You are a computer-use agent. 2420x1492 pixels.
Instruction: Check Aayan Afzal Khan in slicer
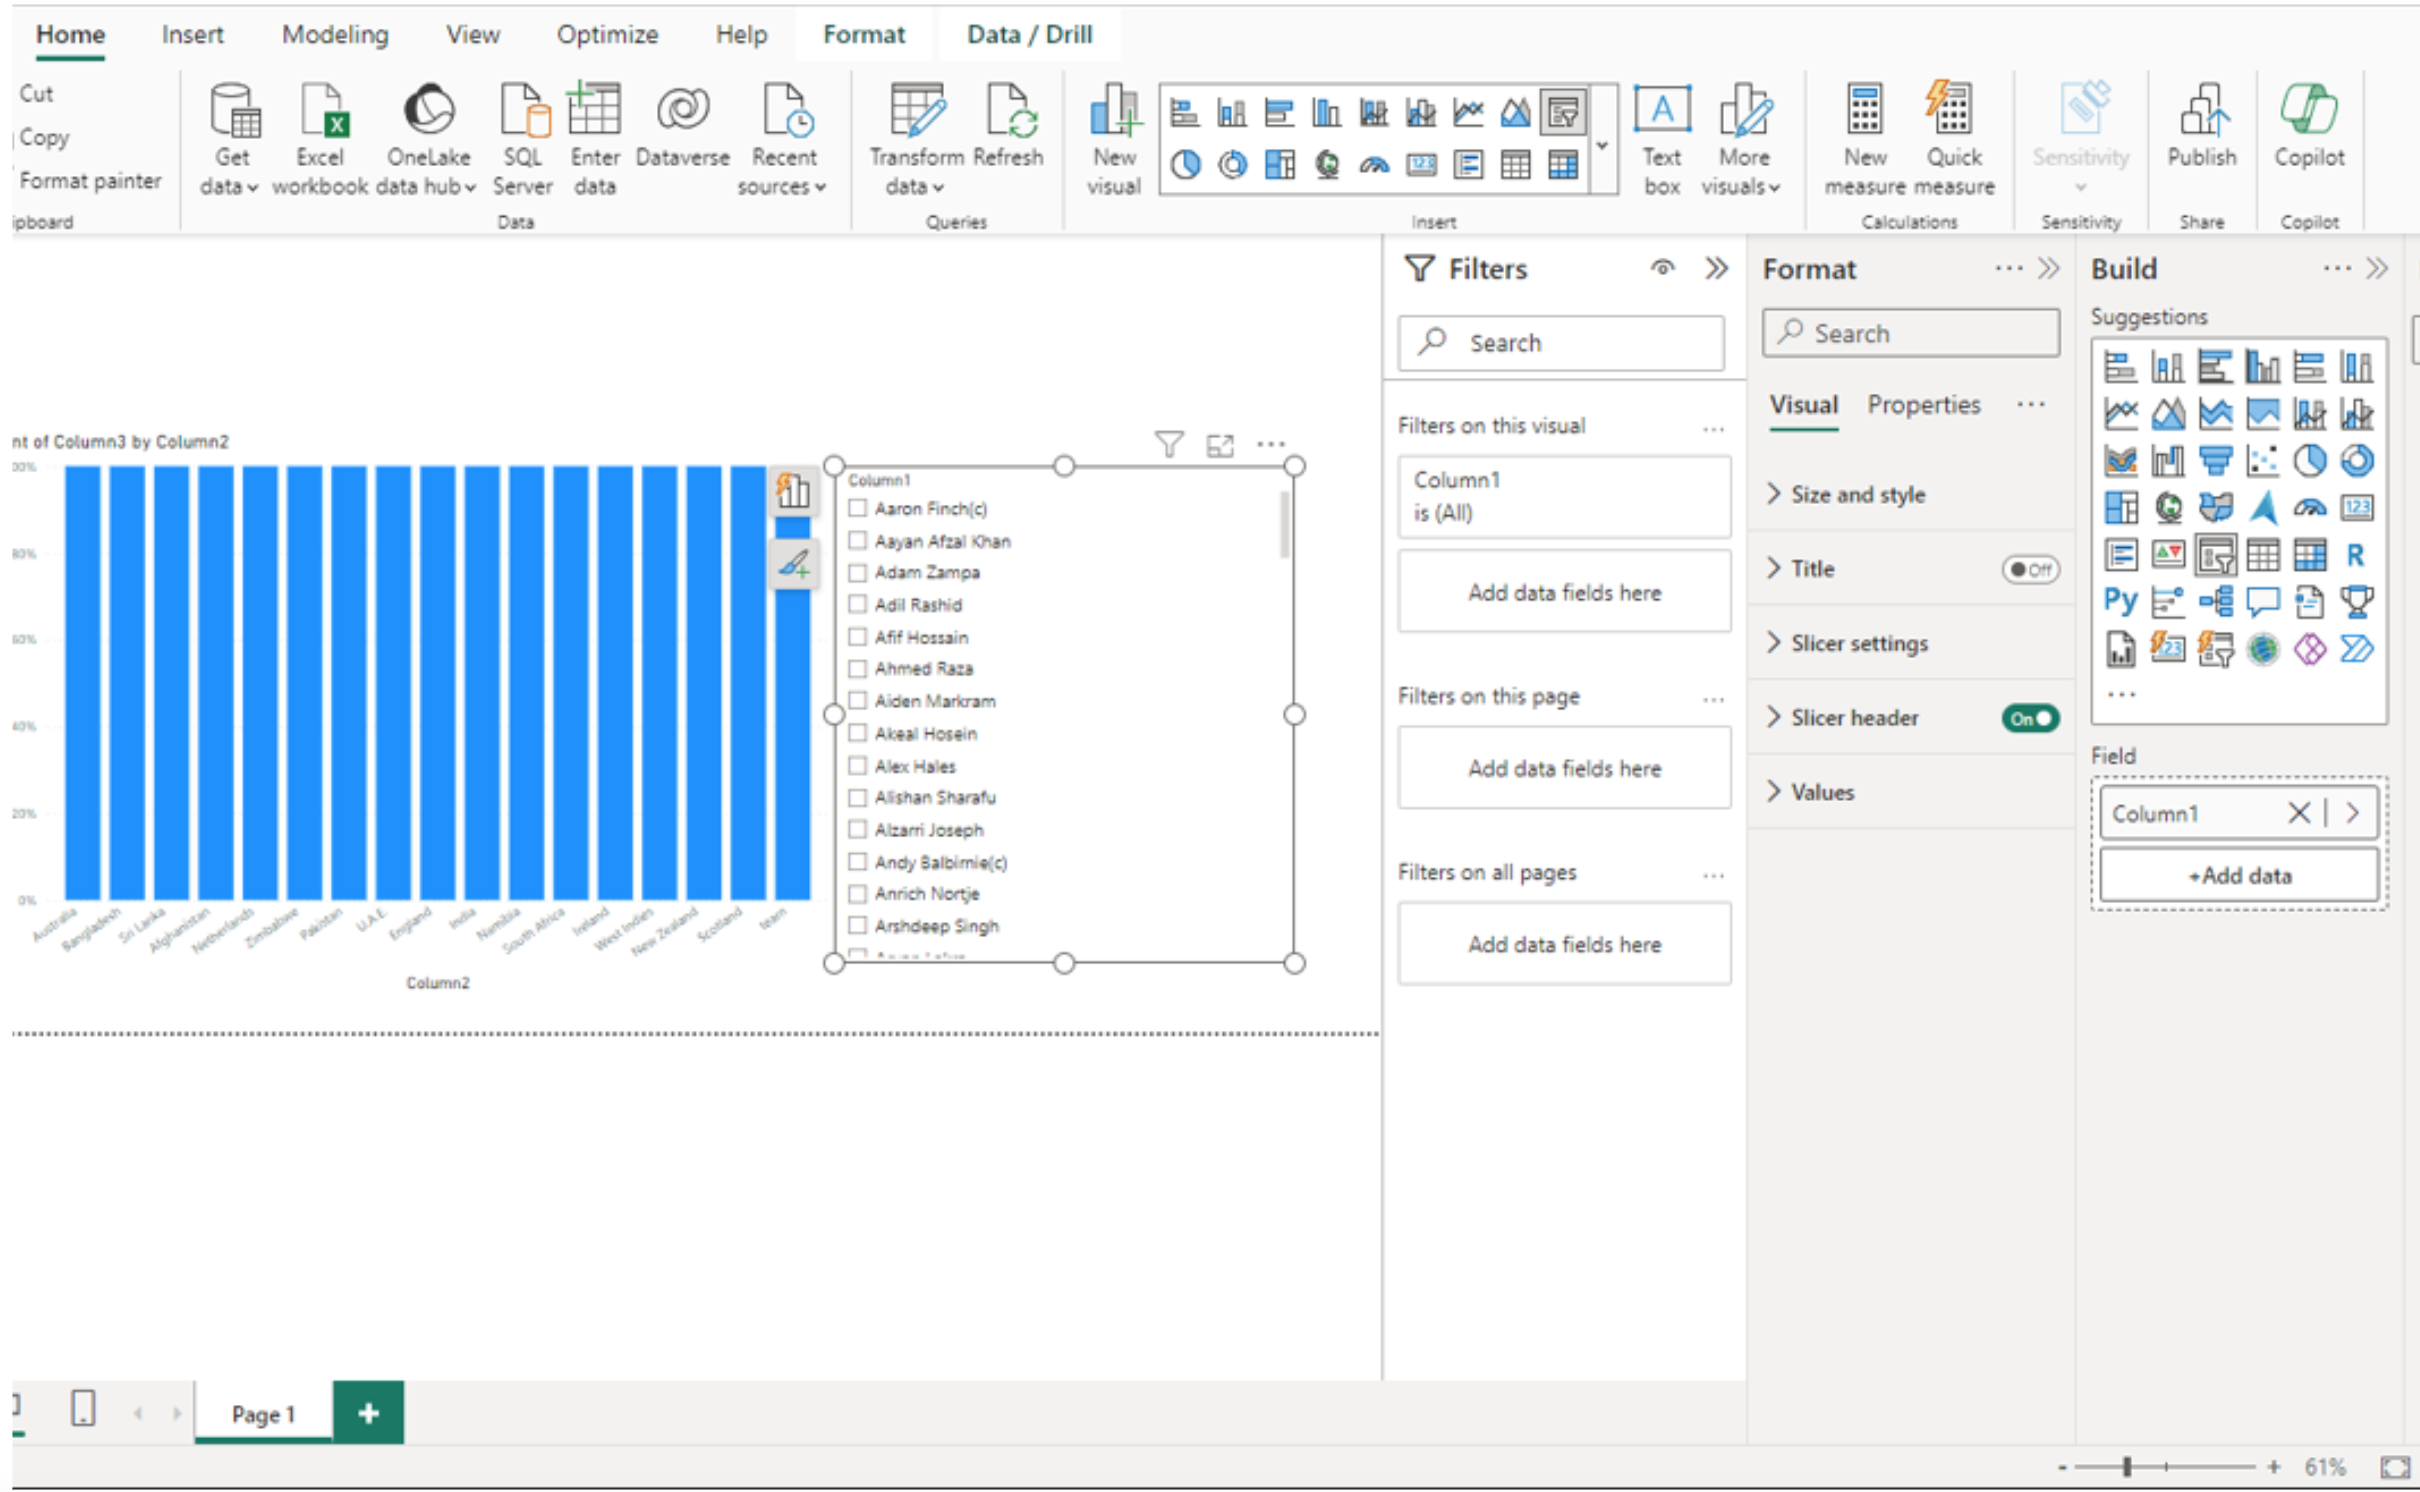[857, 540]
